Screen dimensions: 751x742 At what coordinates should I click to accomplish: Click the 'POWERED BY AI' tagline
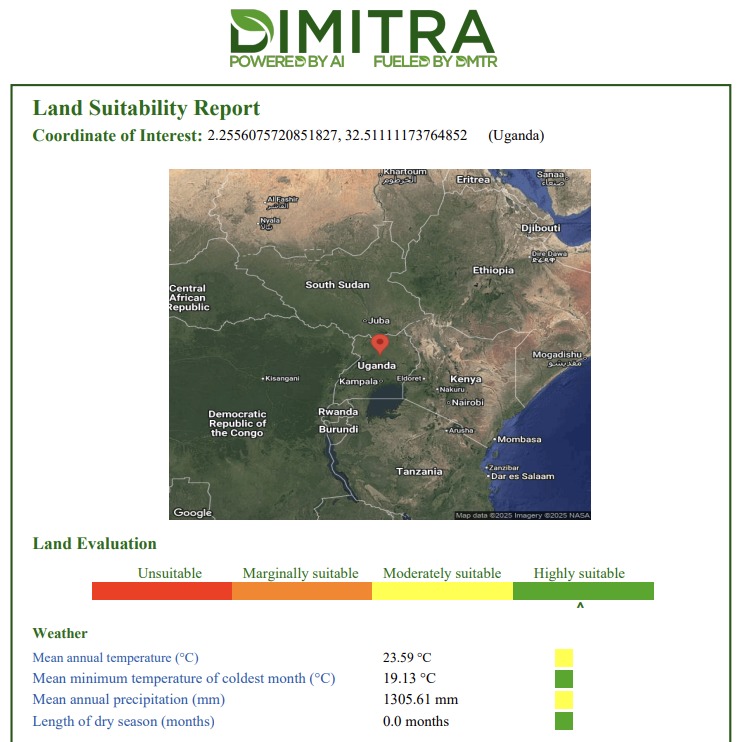point(287,62)
